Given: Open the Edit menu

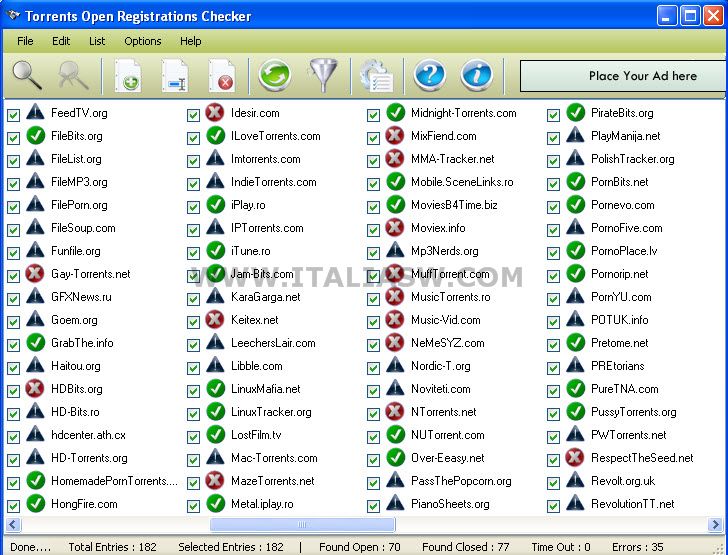Looking at the screenshot, I should tap(61, 41).
